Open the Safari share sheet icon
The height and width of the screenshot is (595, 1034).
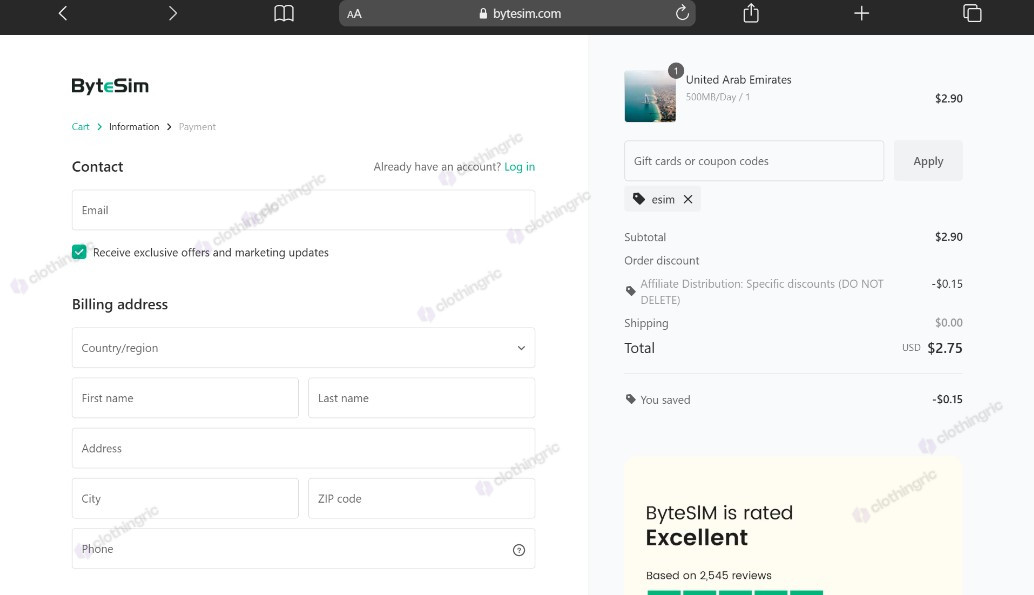coord(751,13)
